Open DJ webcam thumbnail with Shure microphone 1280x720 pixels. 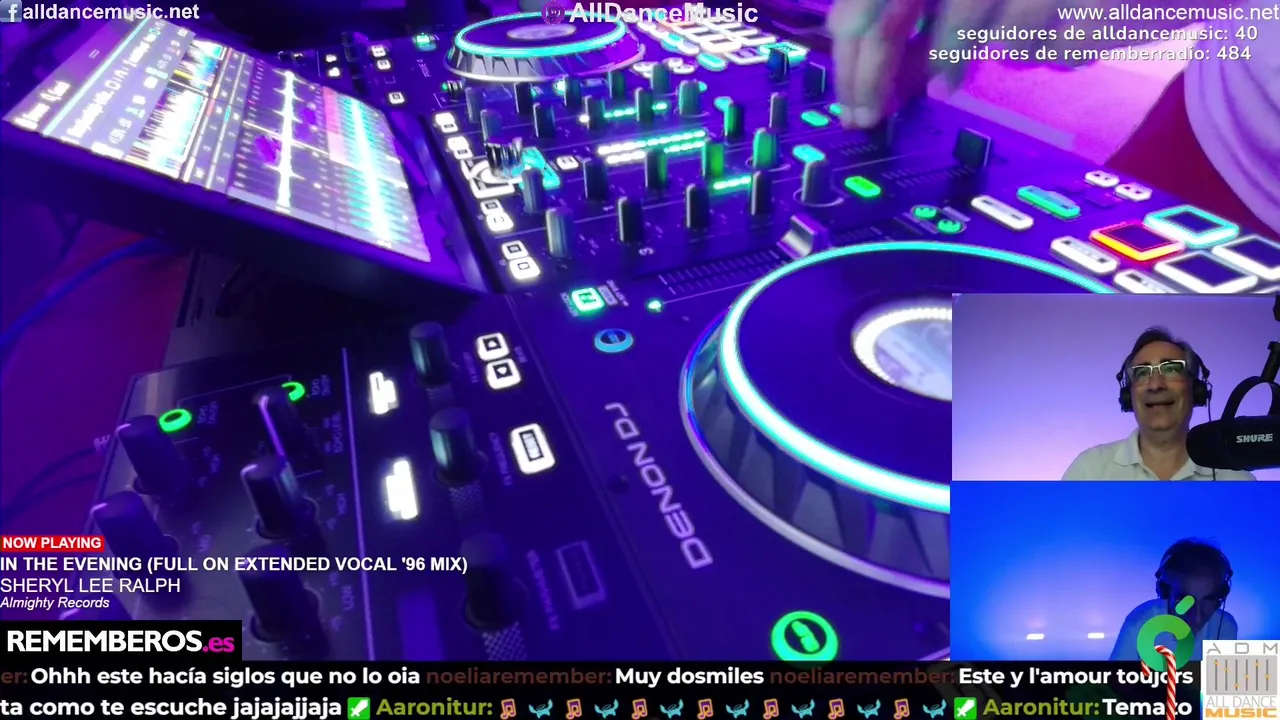tap(1116, 388)
